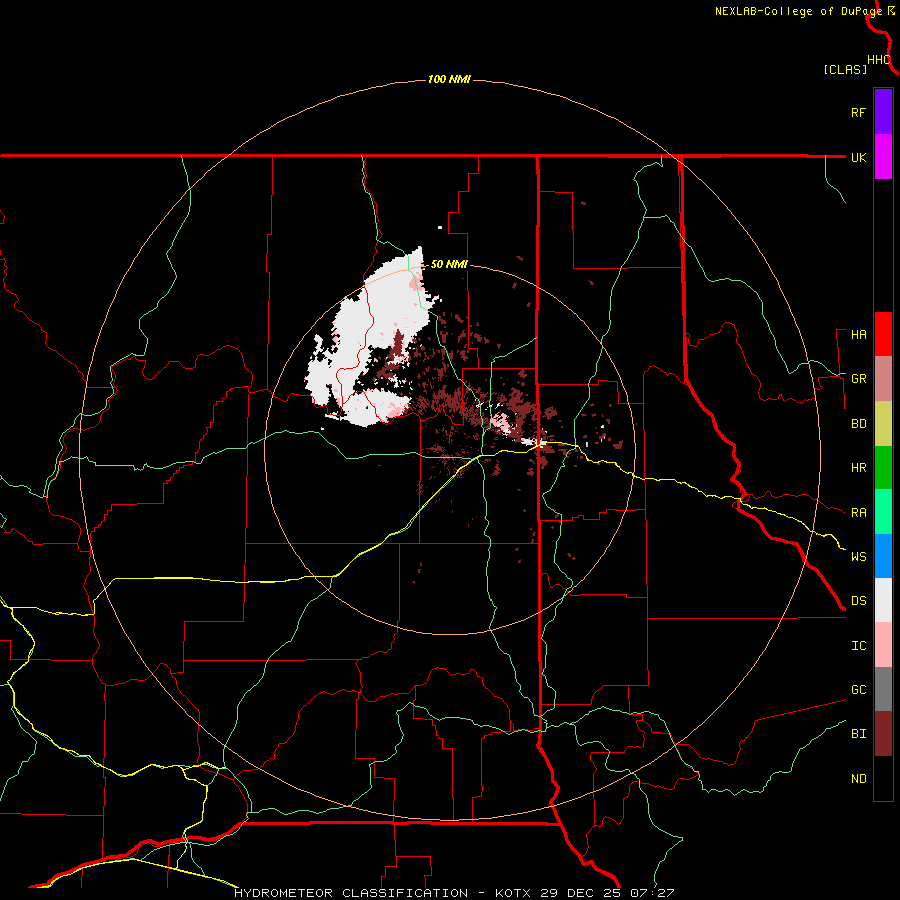Click the Hydrometeor Classification title text

point(351,893)
